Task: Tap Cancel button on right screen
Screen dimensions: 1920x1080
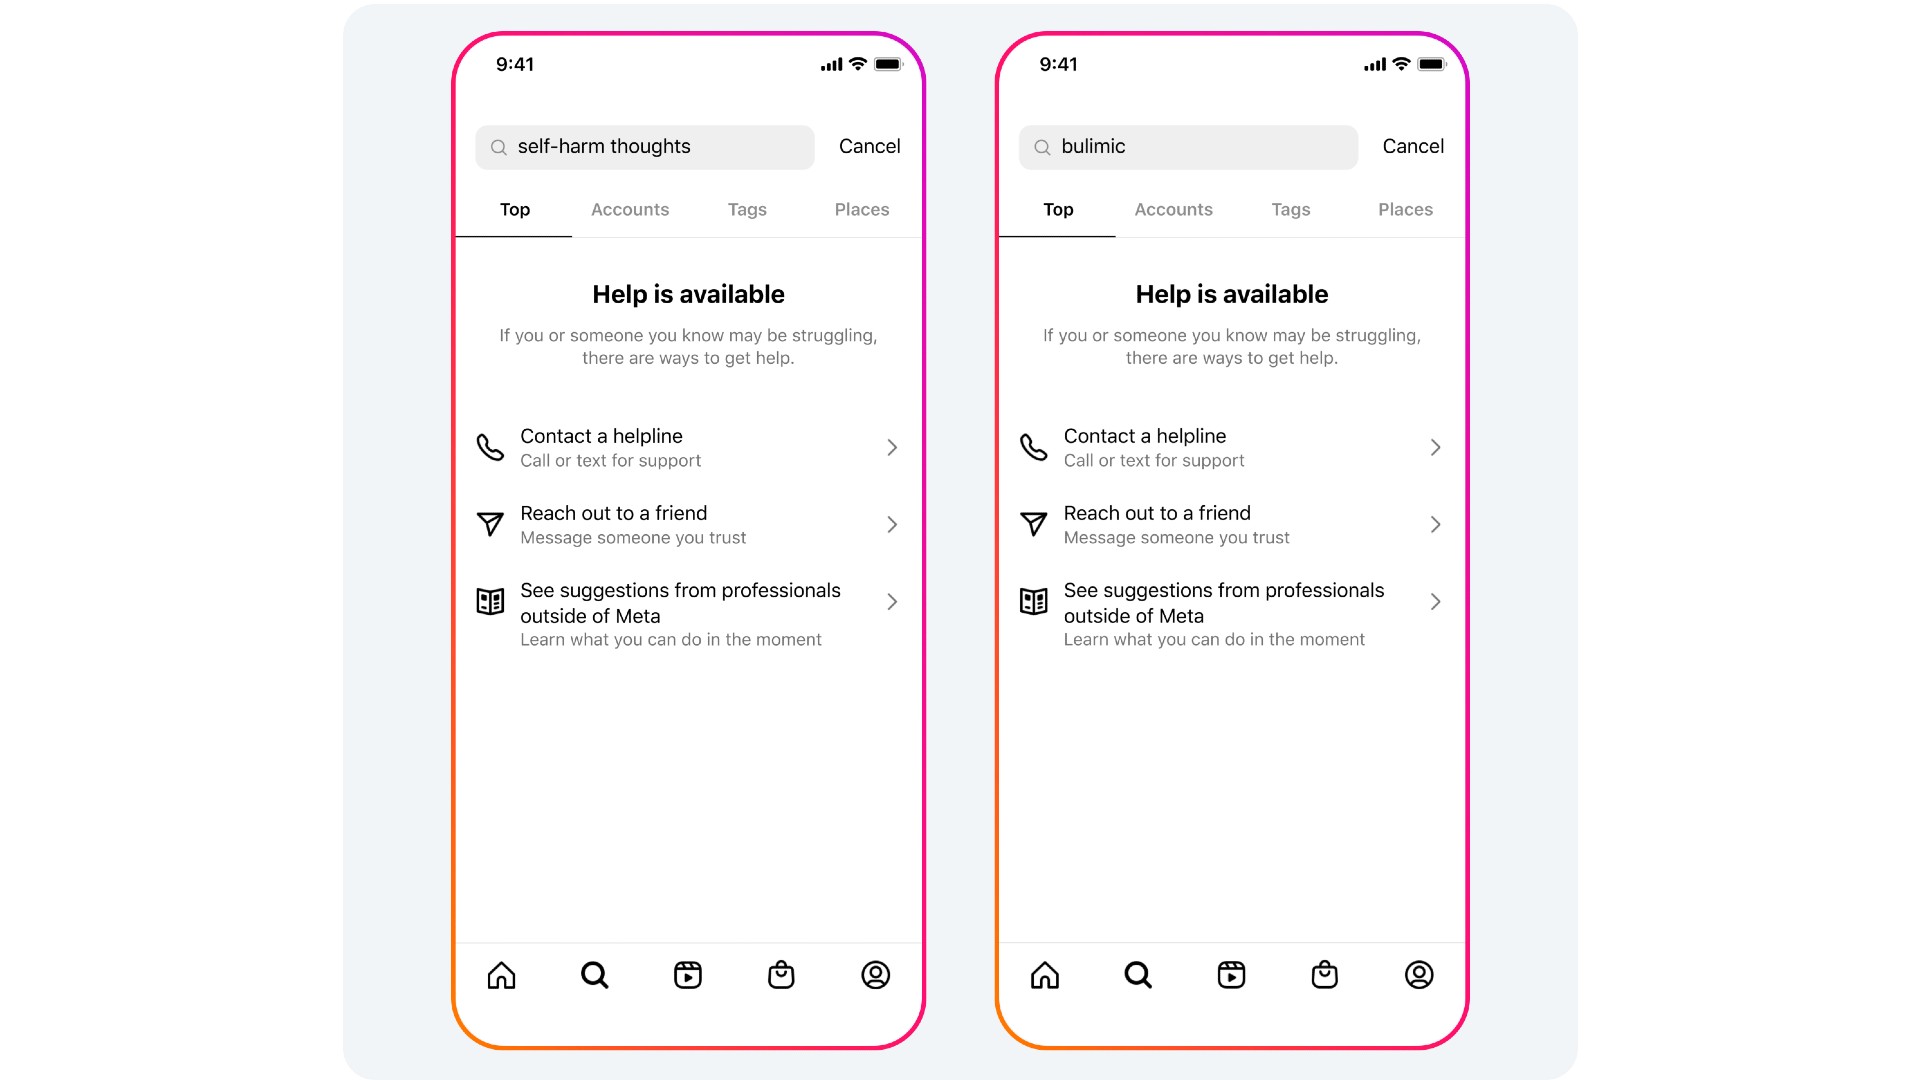Action: (1414, 146)
